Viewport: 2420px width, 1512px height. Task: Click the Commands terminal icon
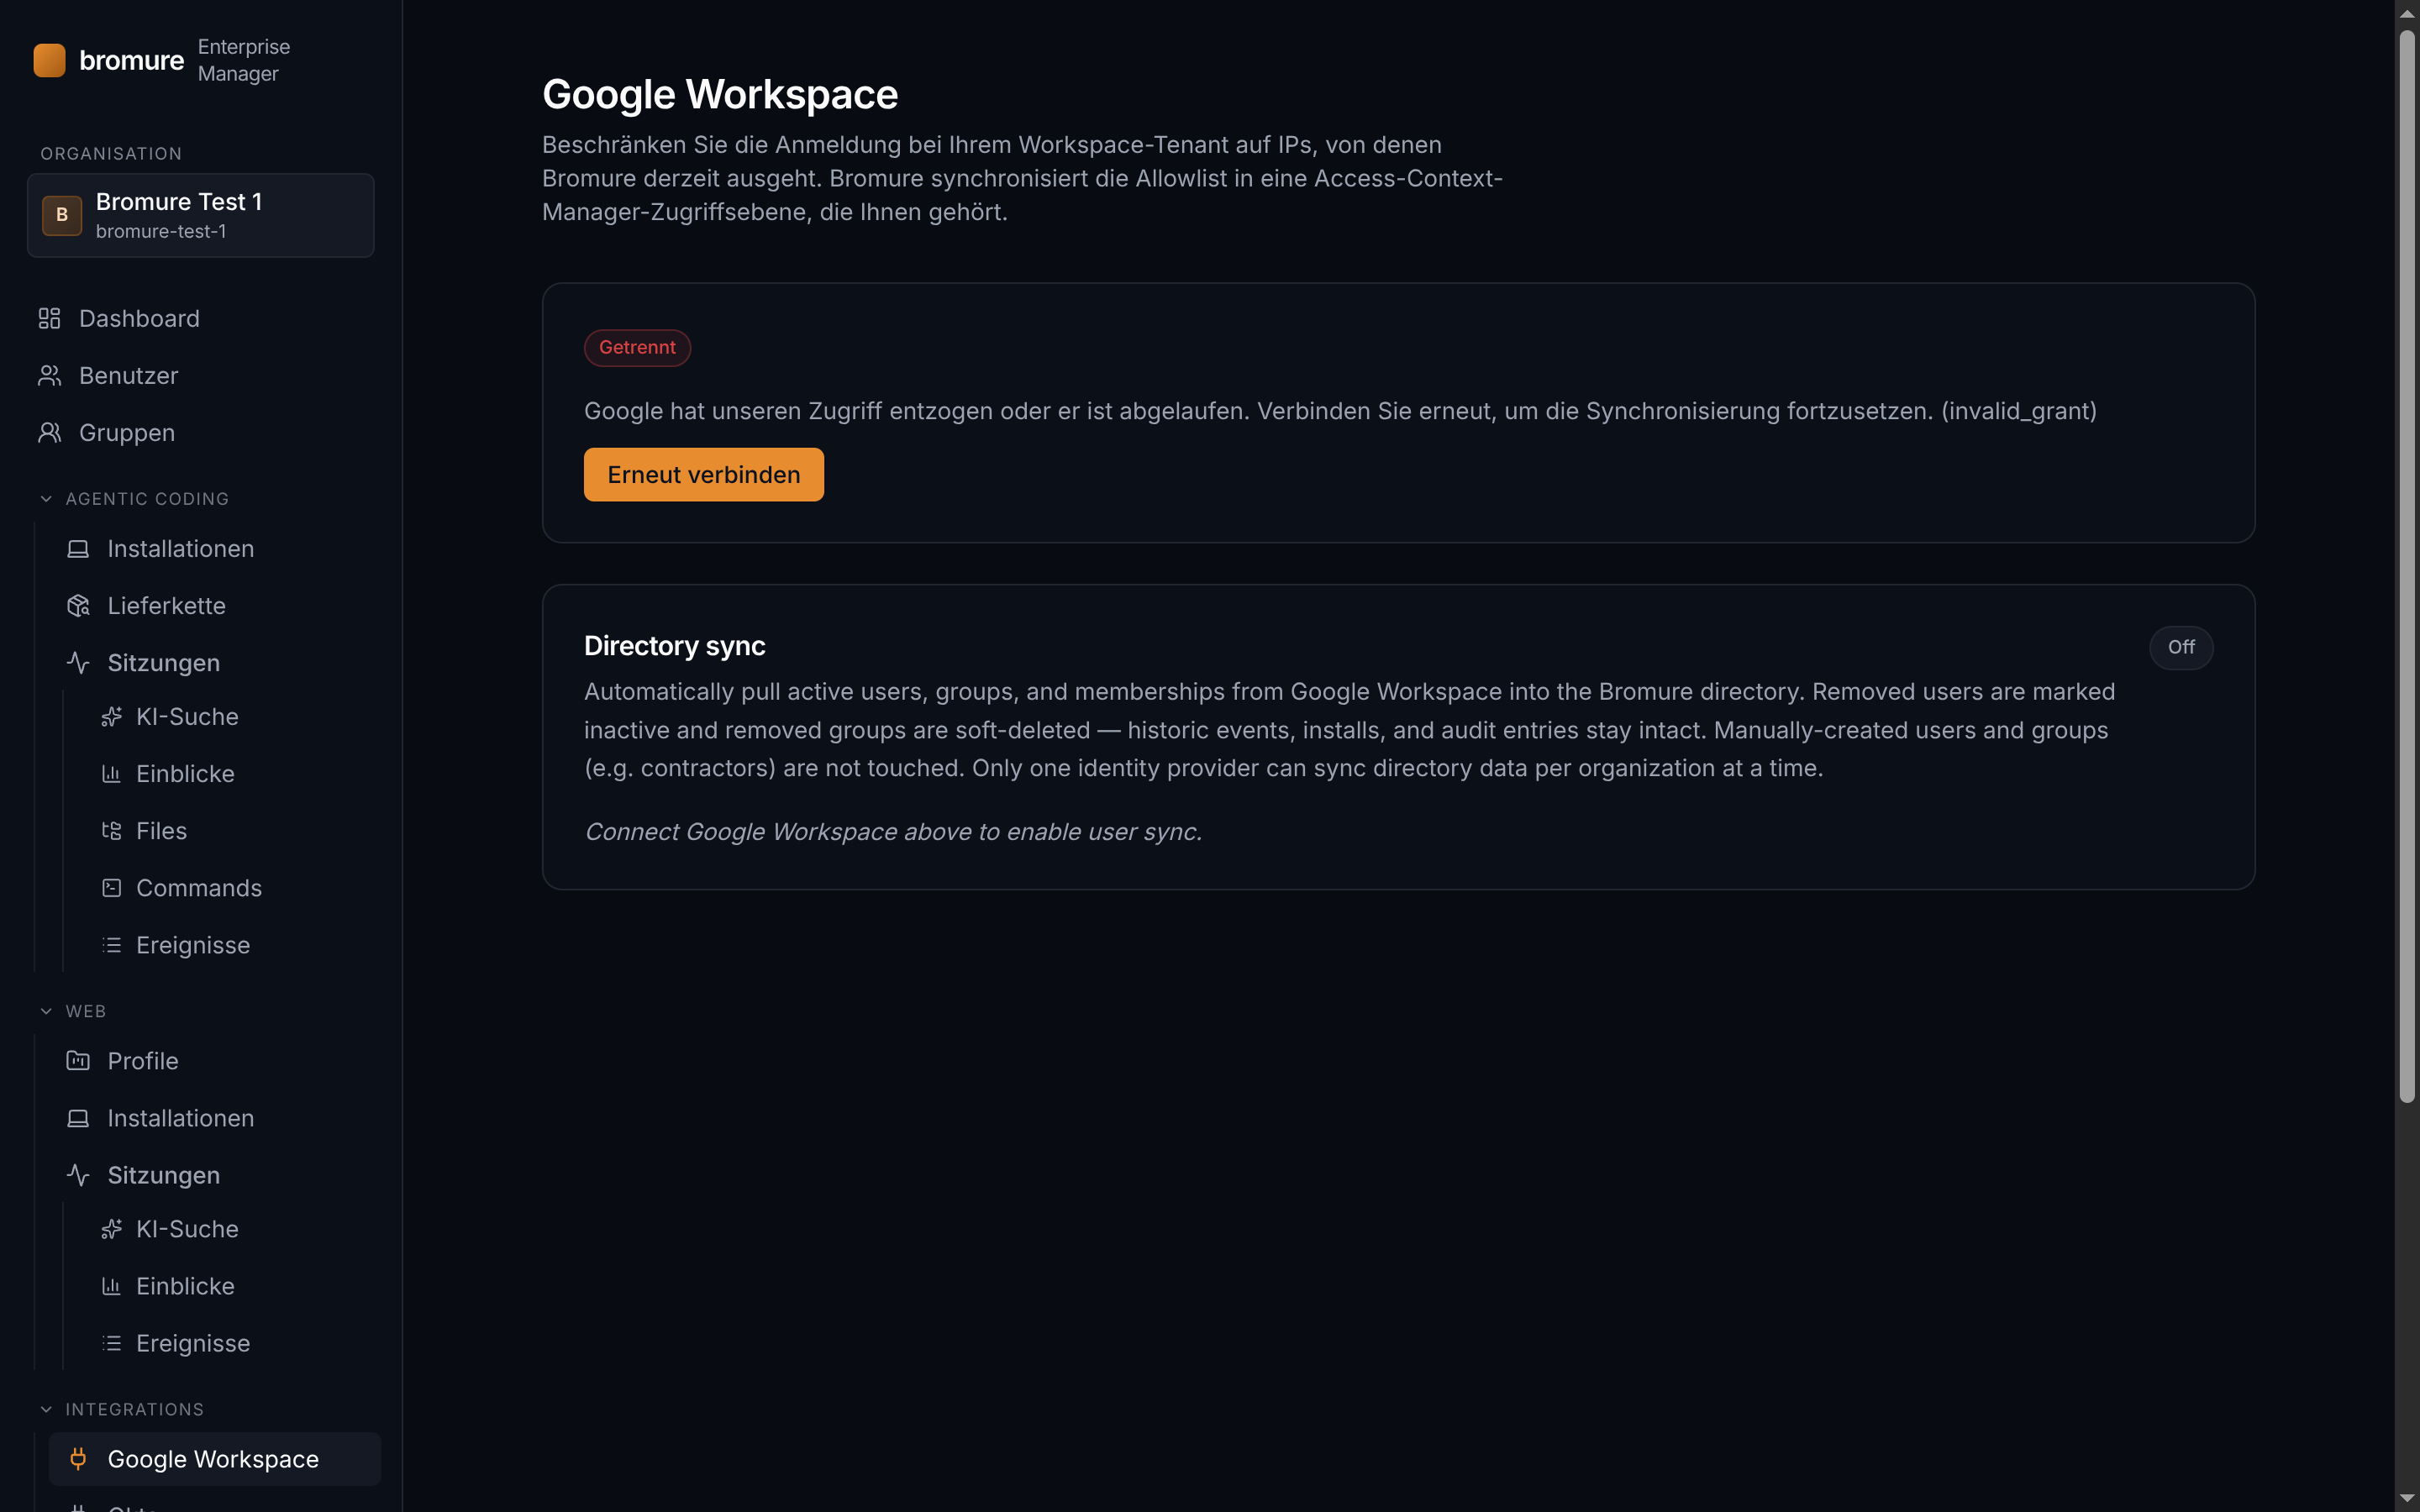[x=111, y=888]
